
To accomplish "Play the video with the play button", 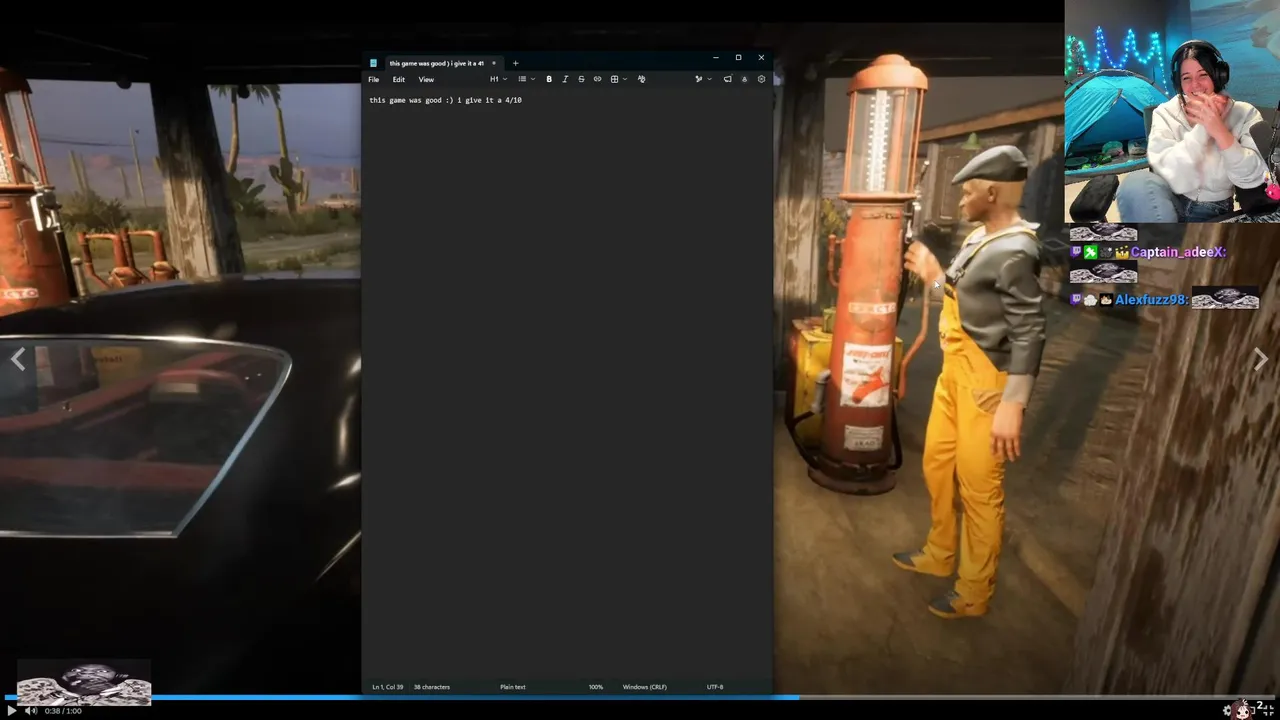I will click(x=12, y=710).
